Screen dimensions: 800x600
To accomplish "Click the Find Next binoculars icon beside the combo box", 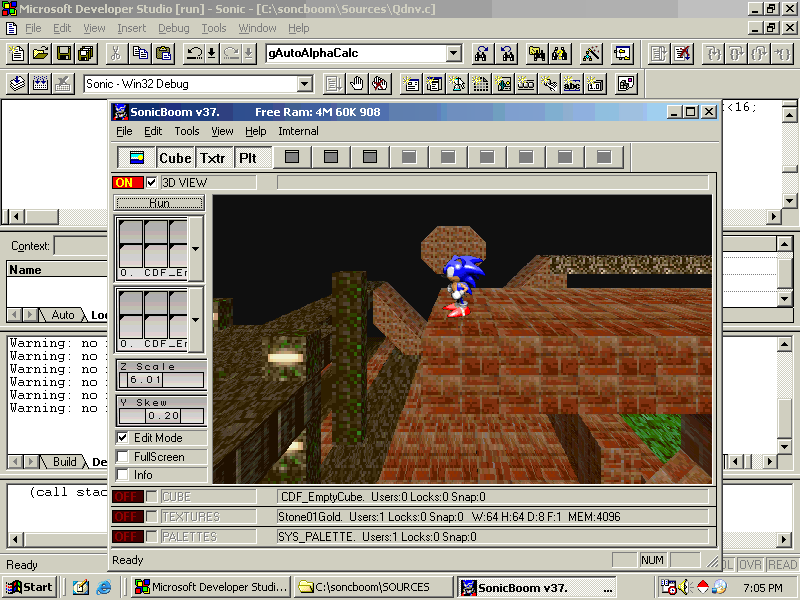I will tap(481, 54).
